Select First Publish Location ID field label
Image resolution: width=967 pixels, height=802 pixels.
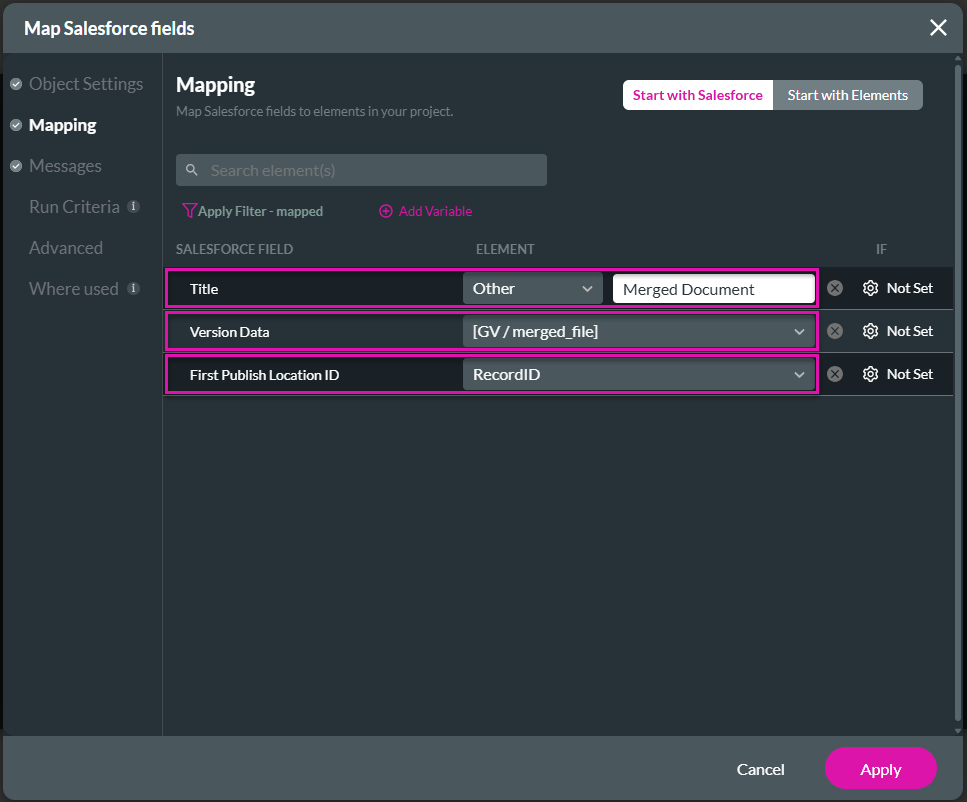point(265,375)
